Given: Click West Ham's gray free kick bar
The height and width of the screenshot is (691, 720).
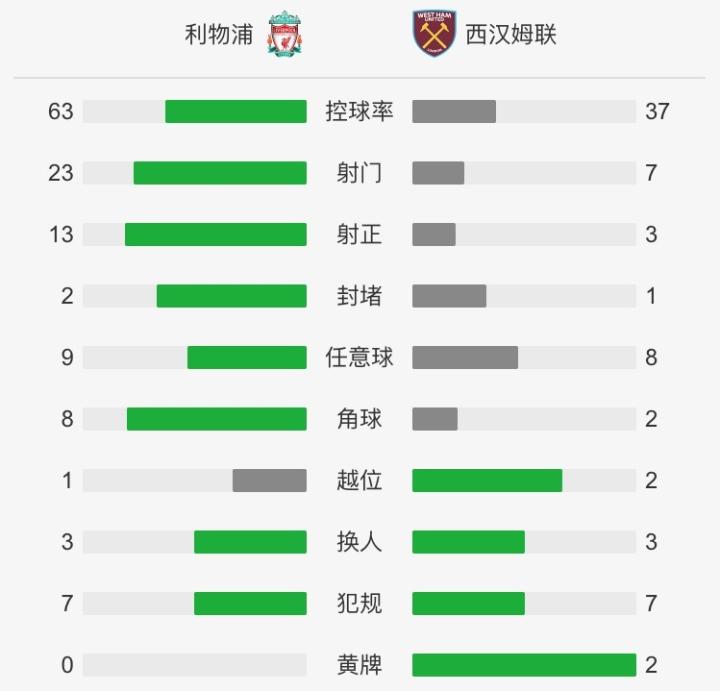Looking at the screenshot, I should tap(465, 357).
